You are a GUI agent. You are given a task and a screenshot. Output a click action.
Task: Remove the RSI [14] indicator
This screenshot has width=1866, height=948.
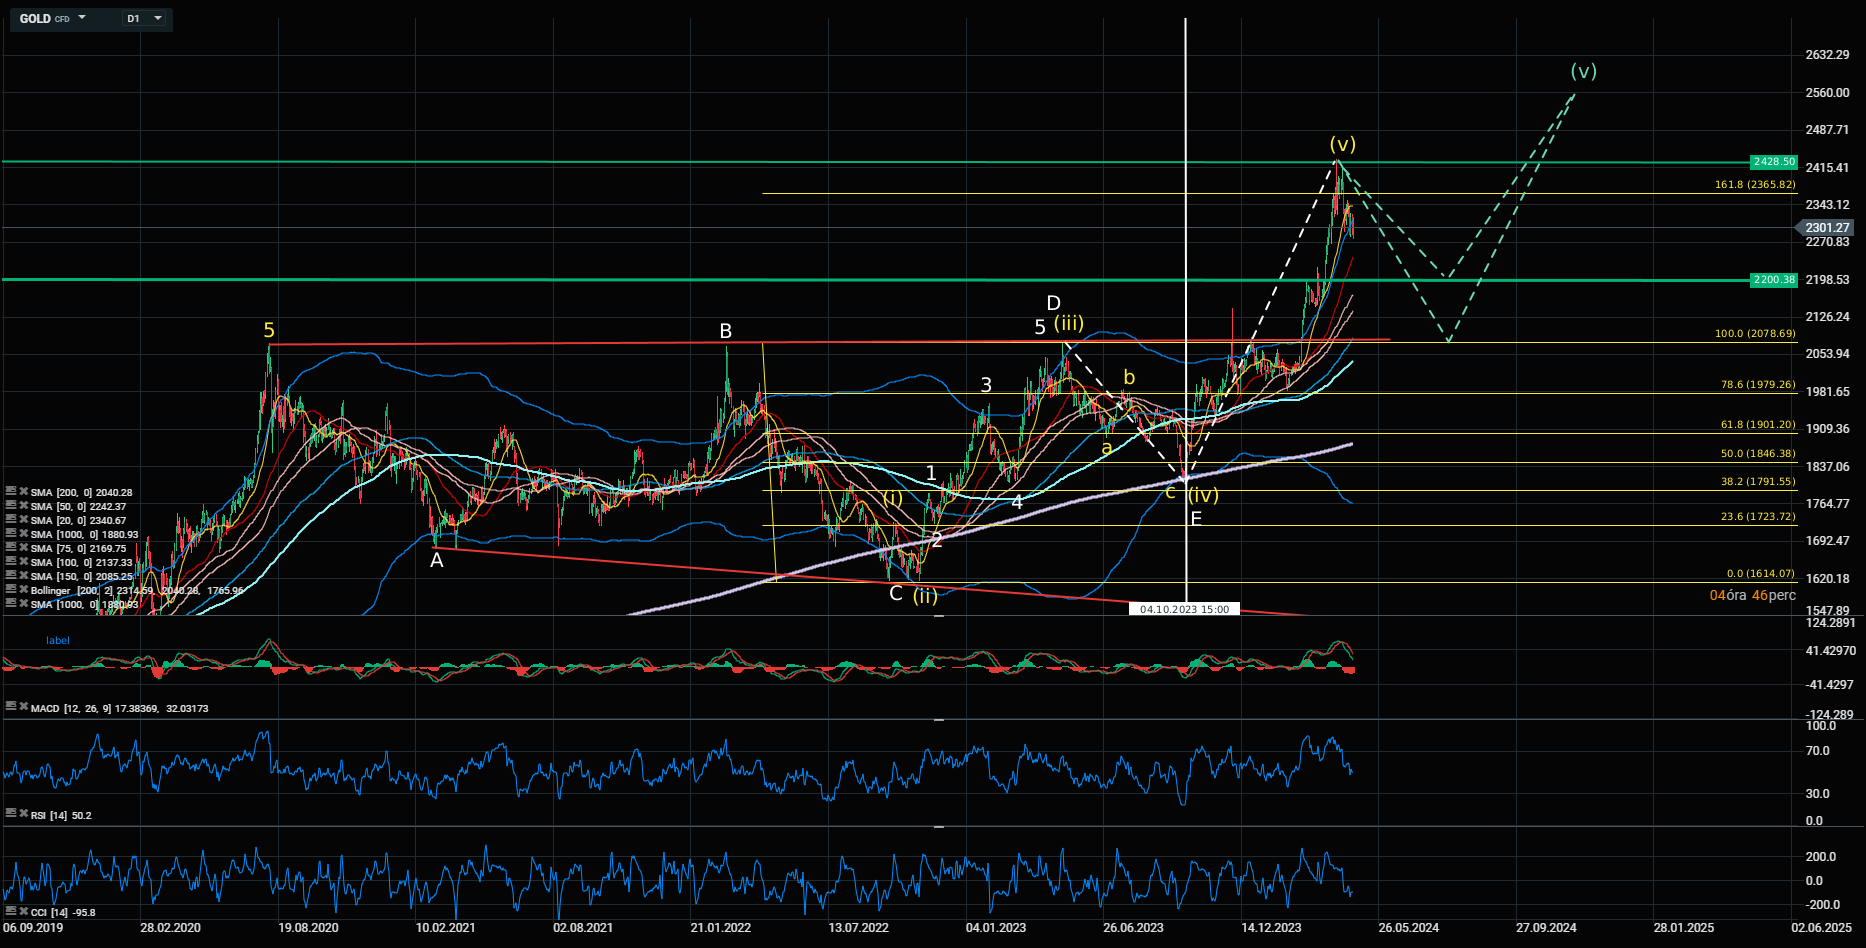(x=22, y=815)
